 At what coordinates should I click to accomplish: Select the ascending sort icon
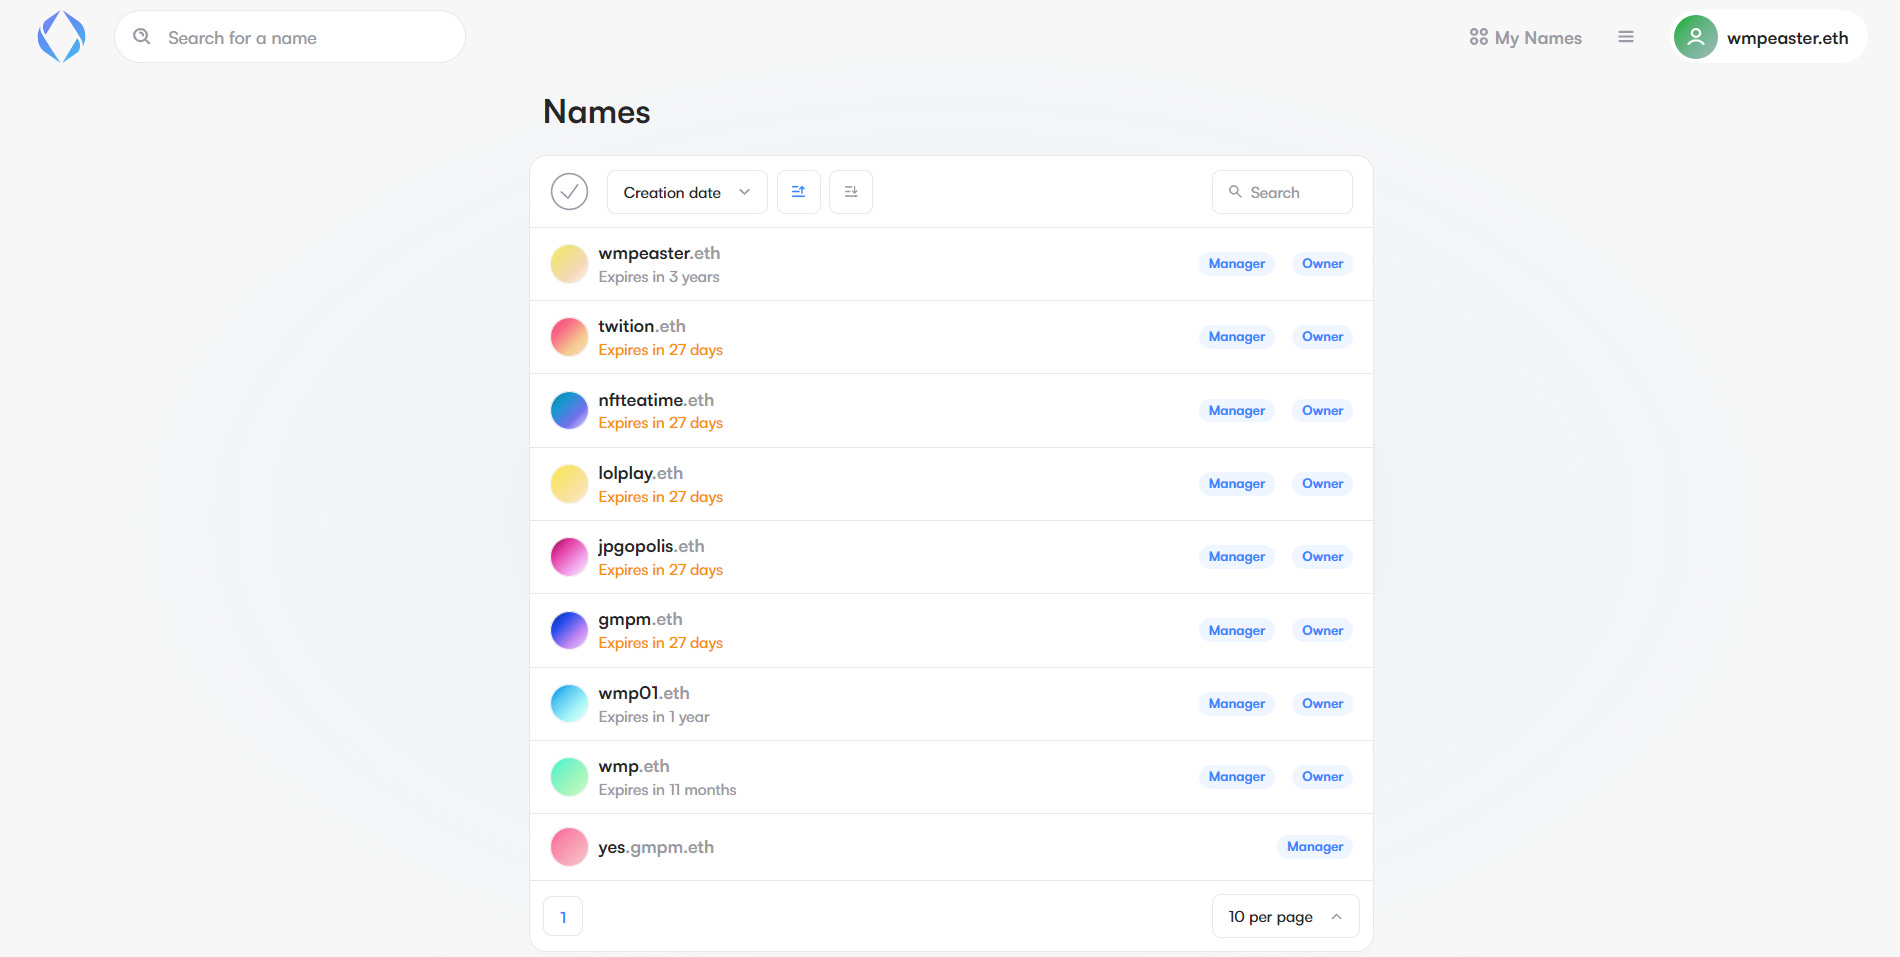tap(798, 191)
